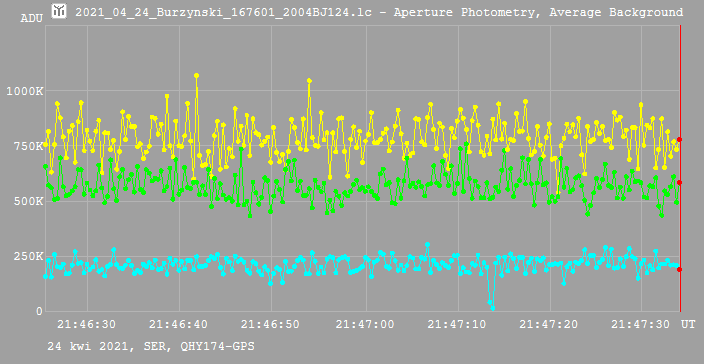Click the 21:47:00 time label
This screenshot has height=364, width=704.
366,324
